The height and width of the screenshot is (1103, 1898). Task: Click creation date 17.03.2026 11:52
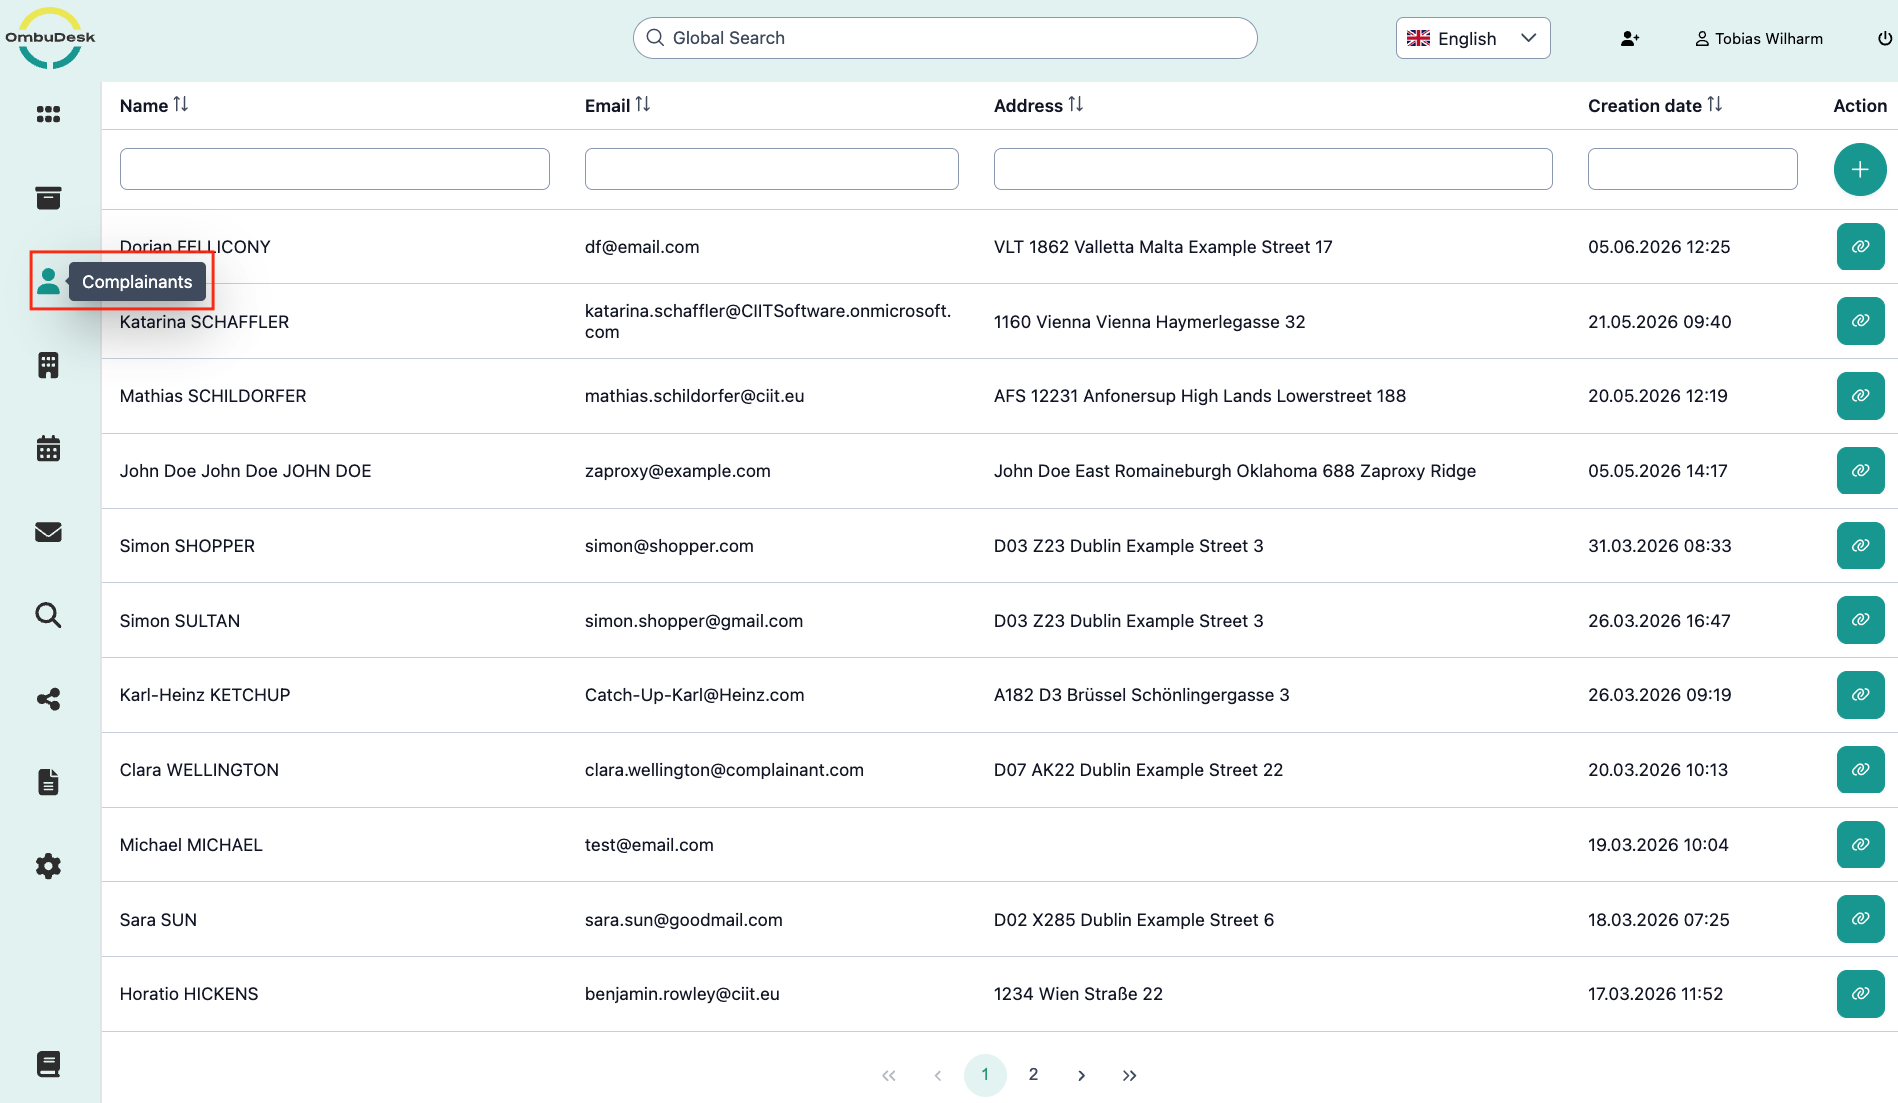click(1656, 994)
